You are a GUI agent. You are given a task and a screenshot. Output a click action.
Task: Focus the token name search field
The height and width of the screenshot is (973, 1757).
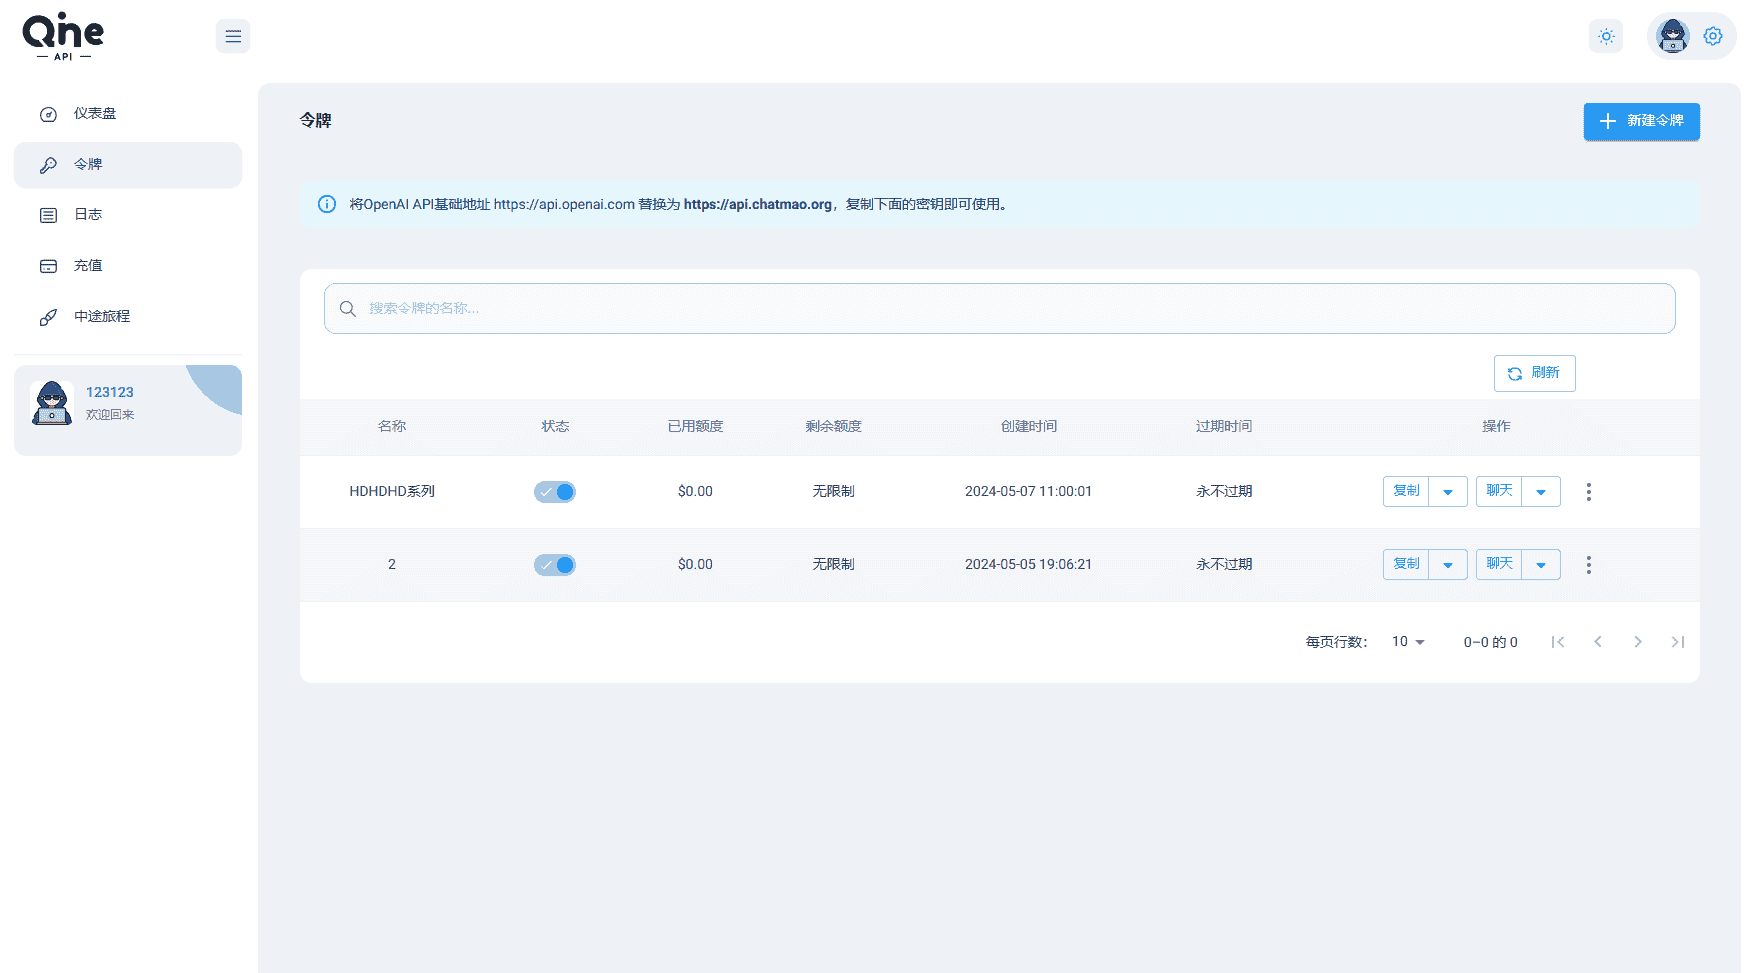(1000, 308)
